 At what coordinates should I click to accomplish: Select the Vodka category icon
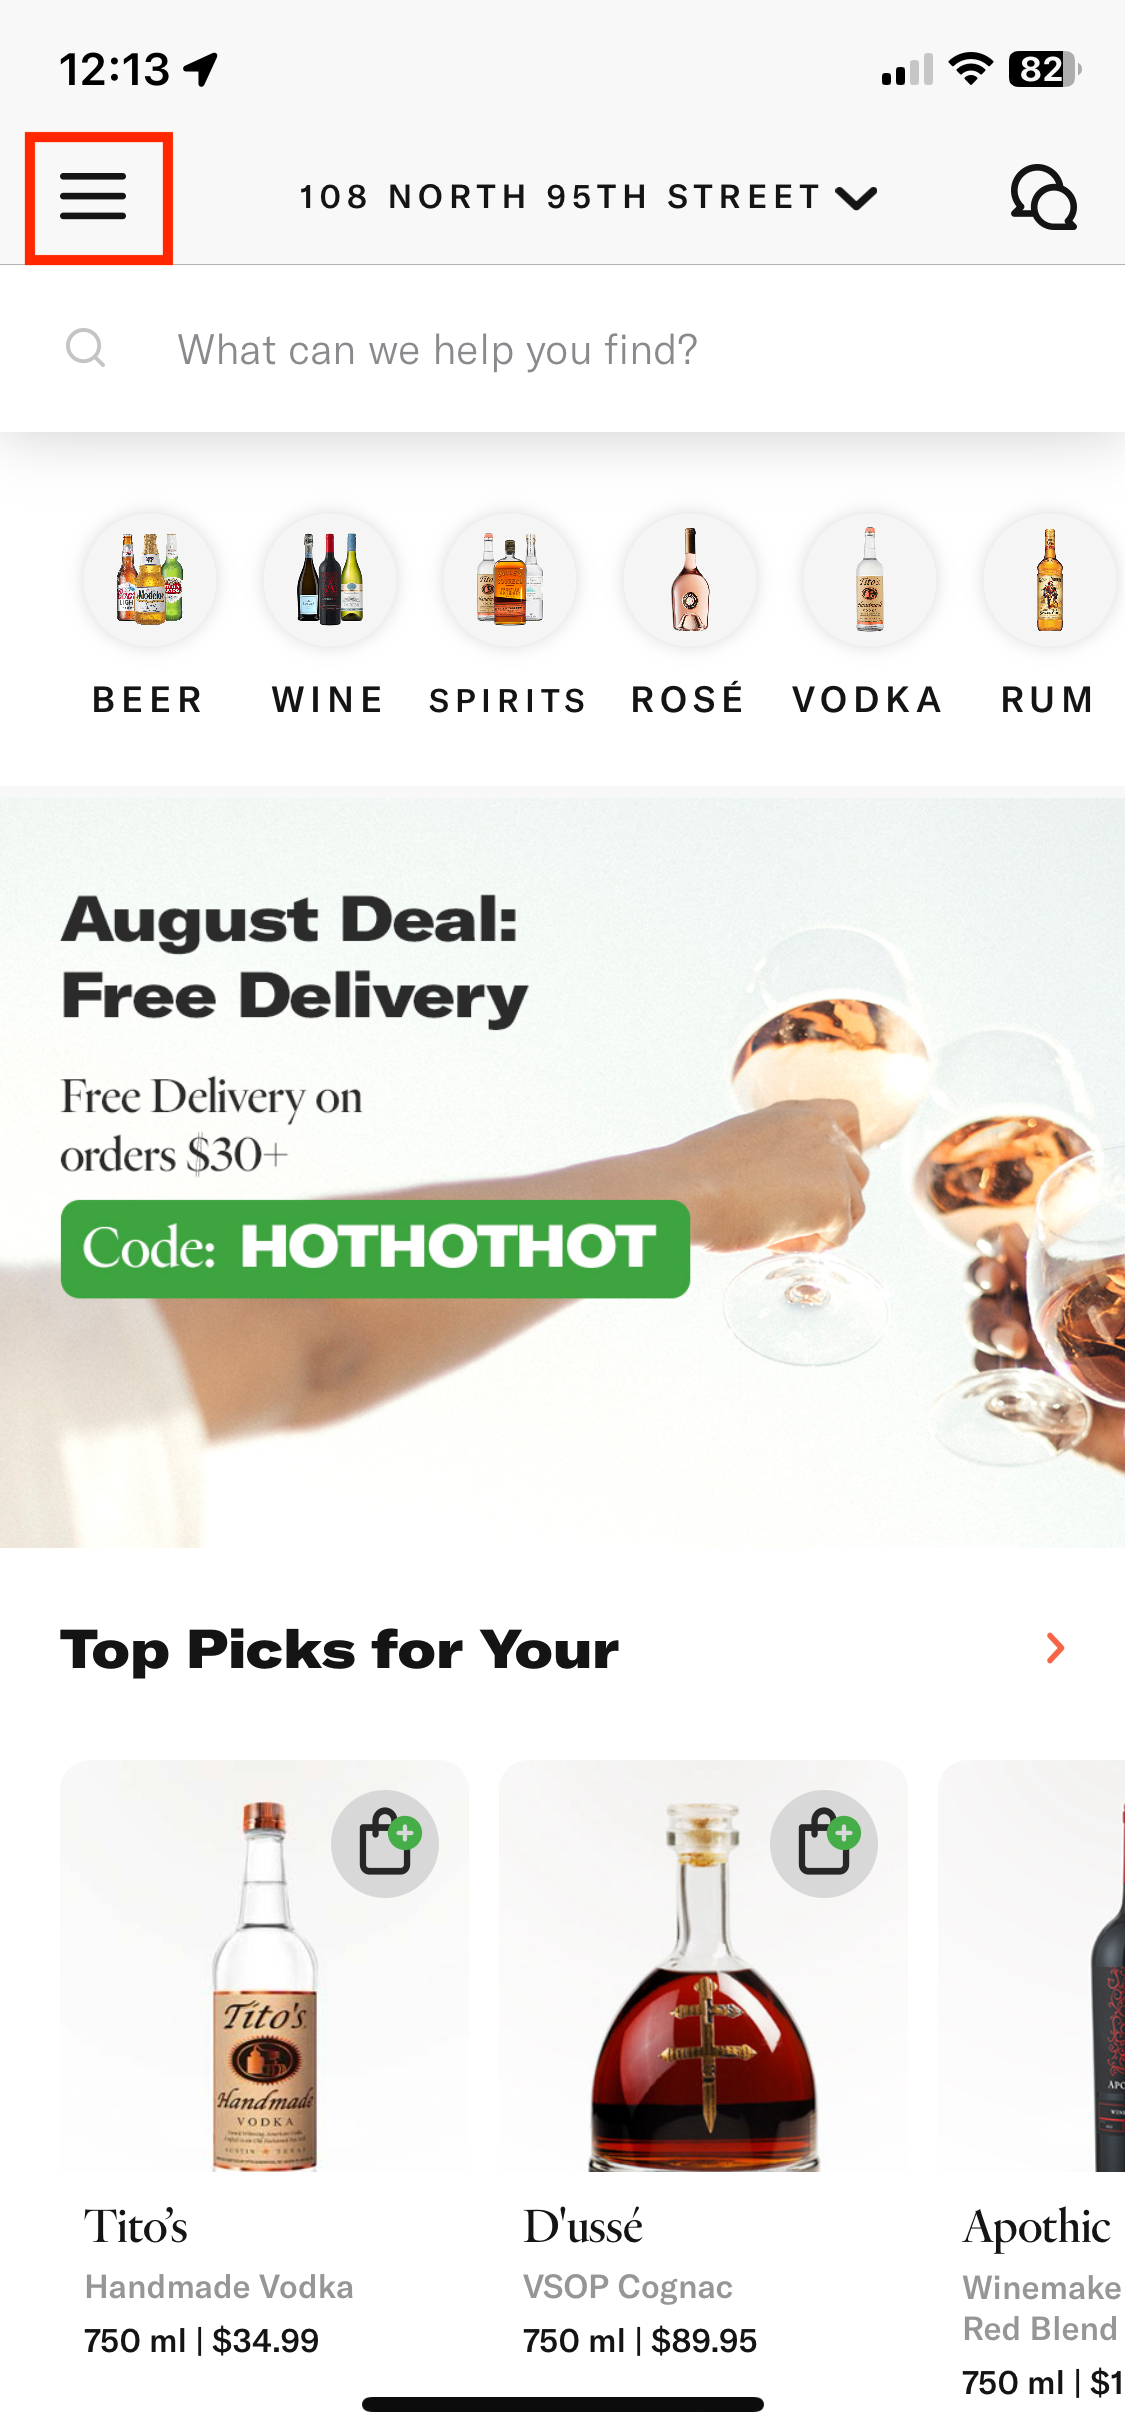[869, 580]
